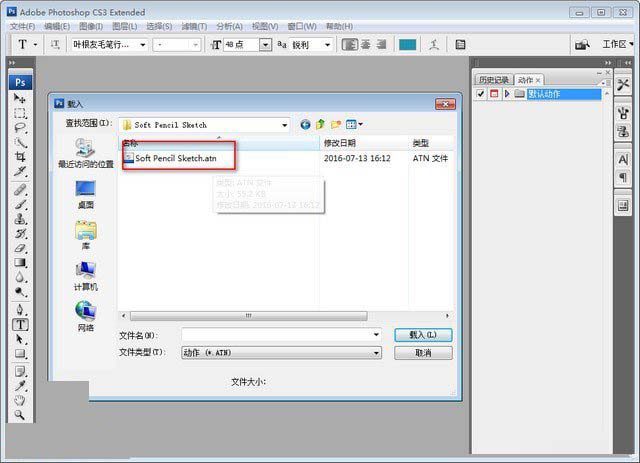Select the Clone Stamp tool
Screen dimensions: 640x463
(x=20, y=219)
